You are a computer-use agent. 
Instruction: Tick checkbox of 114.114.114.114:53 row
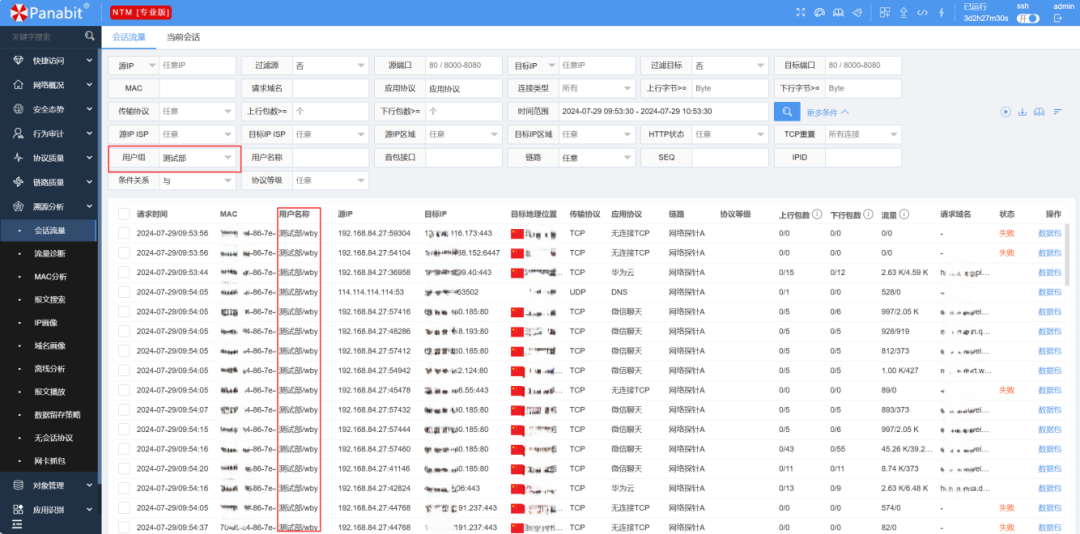[124, 292]
